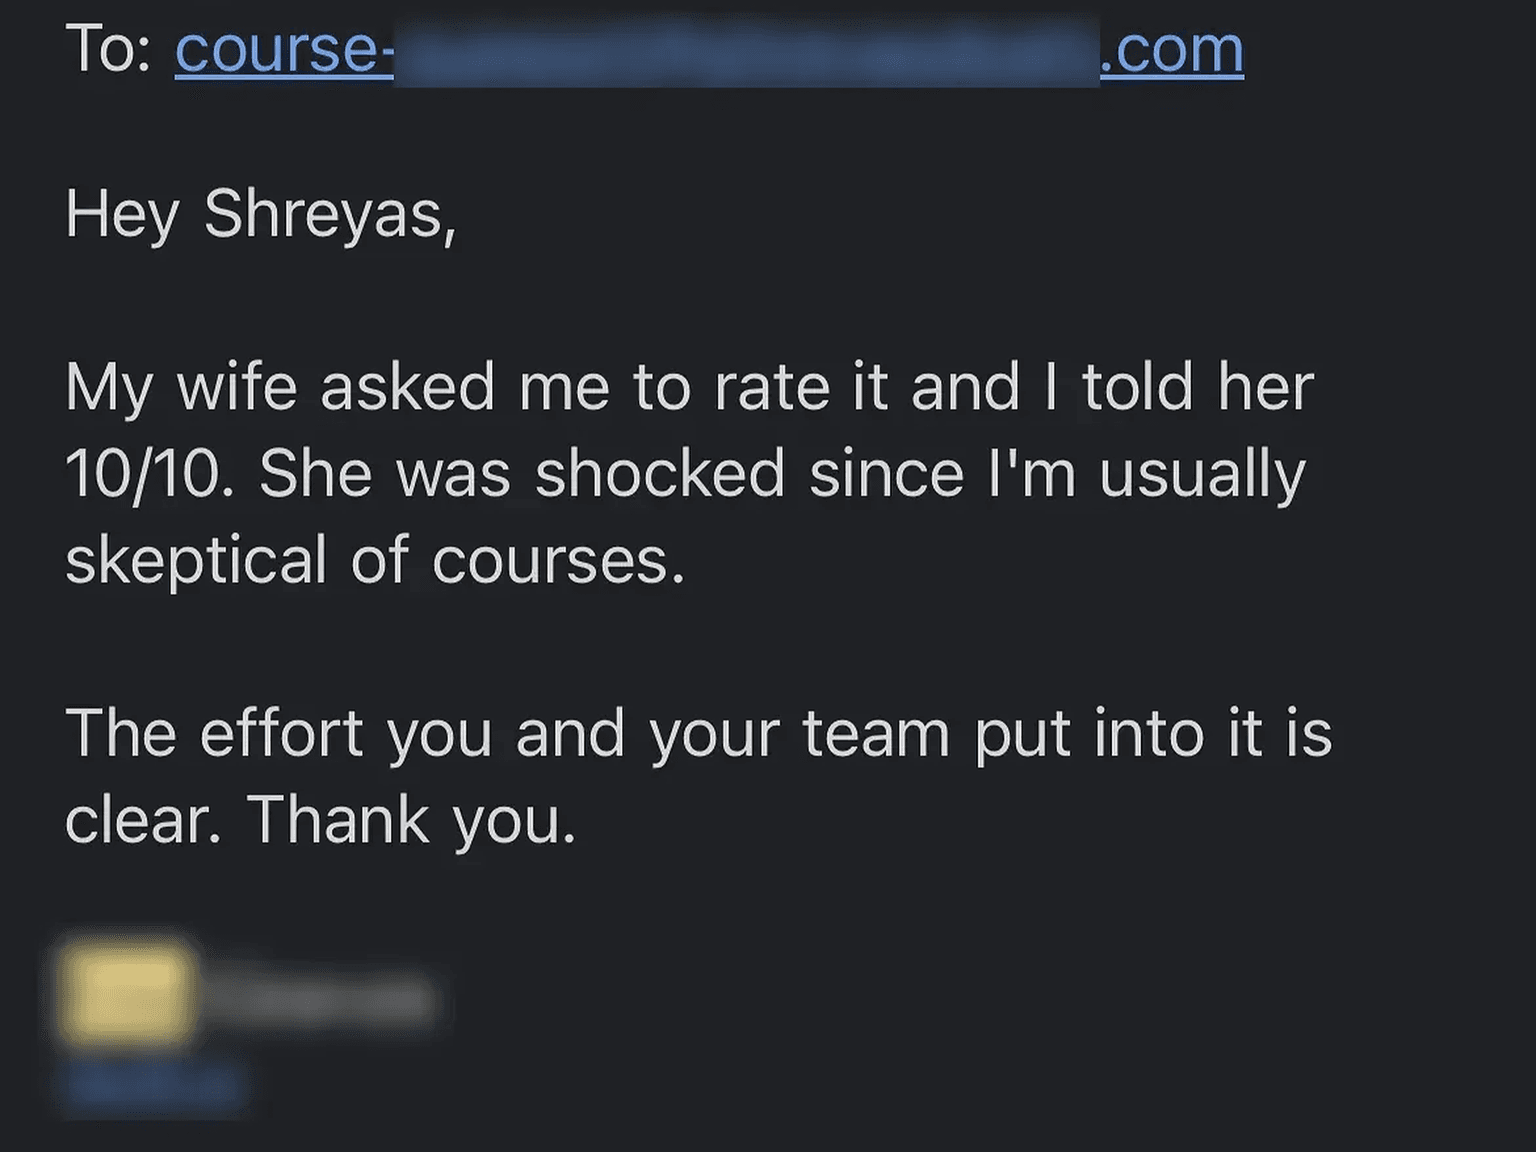Click the word "effort" in last paragraph
Image resolution: width=1536 pixels, height=1152 pixels.
(x=281, y=733)
